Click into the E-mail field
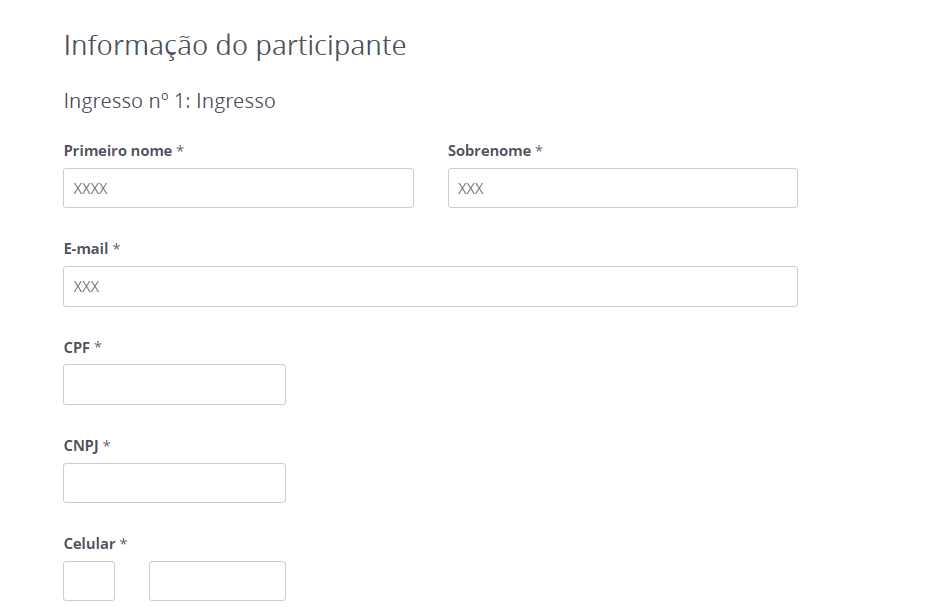 pos(430,286)
